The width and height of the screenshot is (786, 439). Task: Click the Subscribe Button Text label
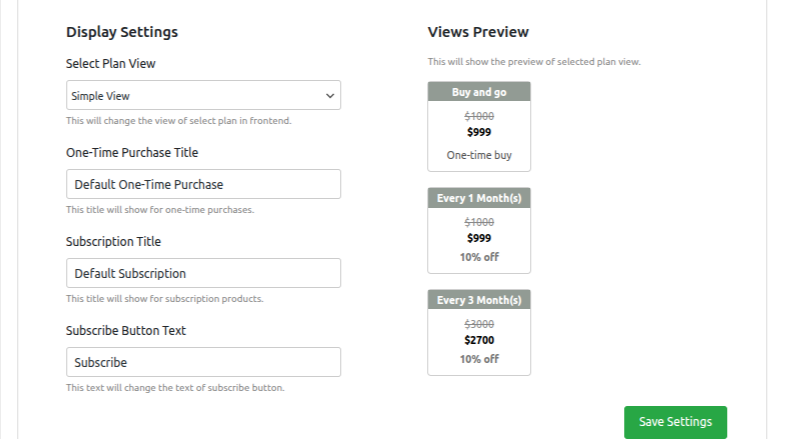[126, 330]
